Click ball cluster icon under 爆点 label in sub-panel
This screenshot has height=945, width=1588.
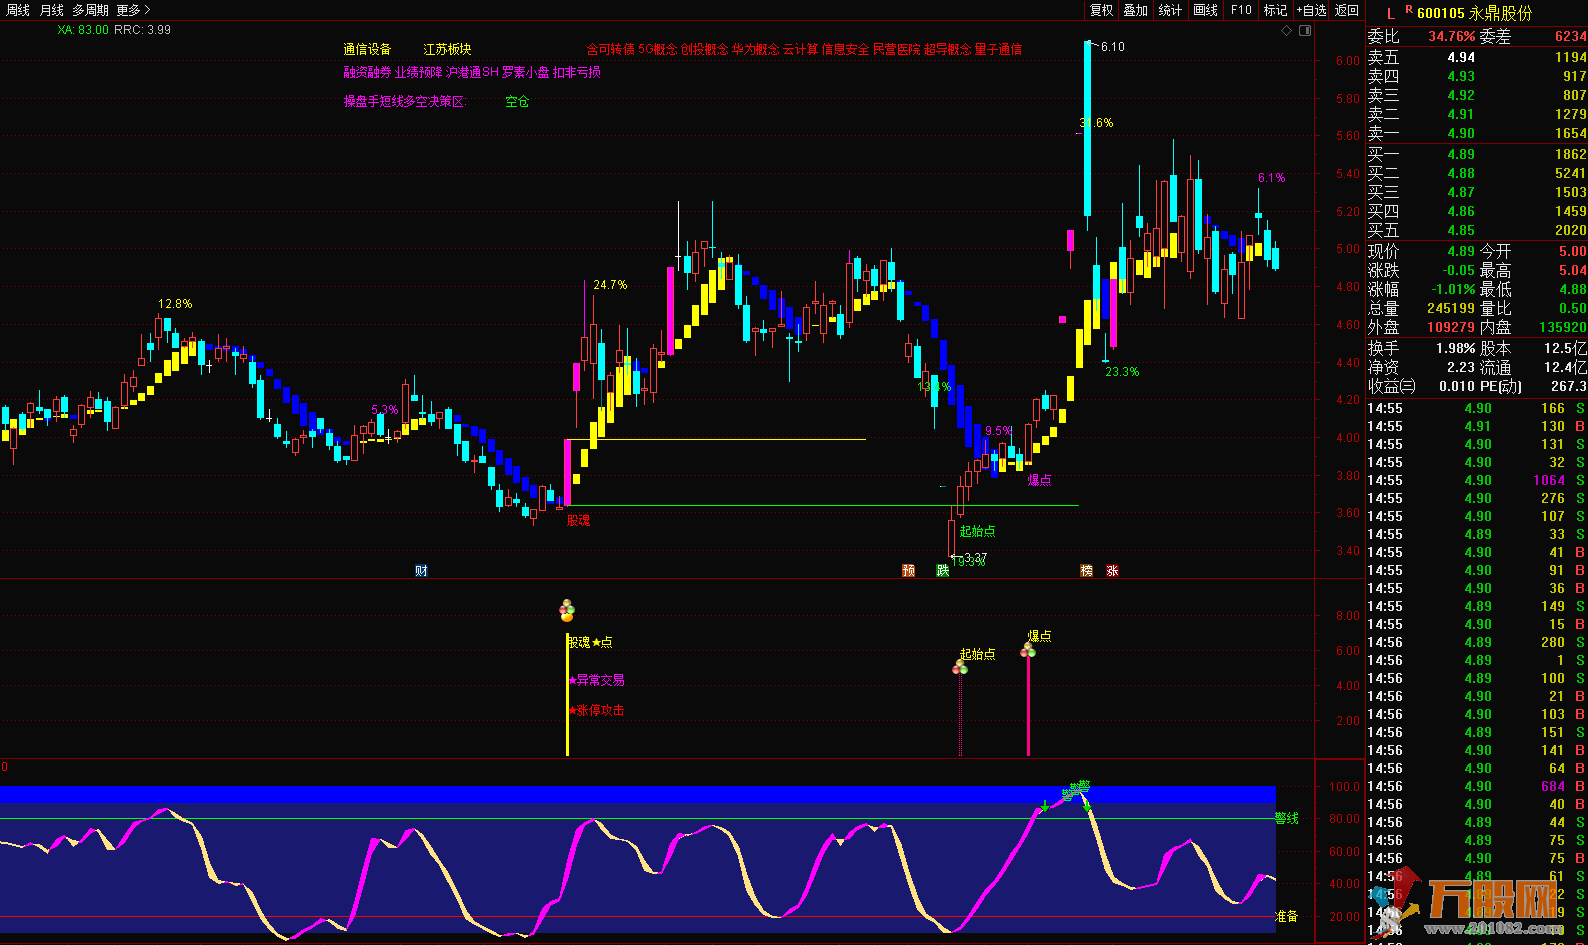click(x=1028, y=651)
